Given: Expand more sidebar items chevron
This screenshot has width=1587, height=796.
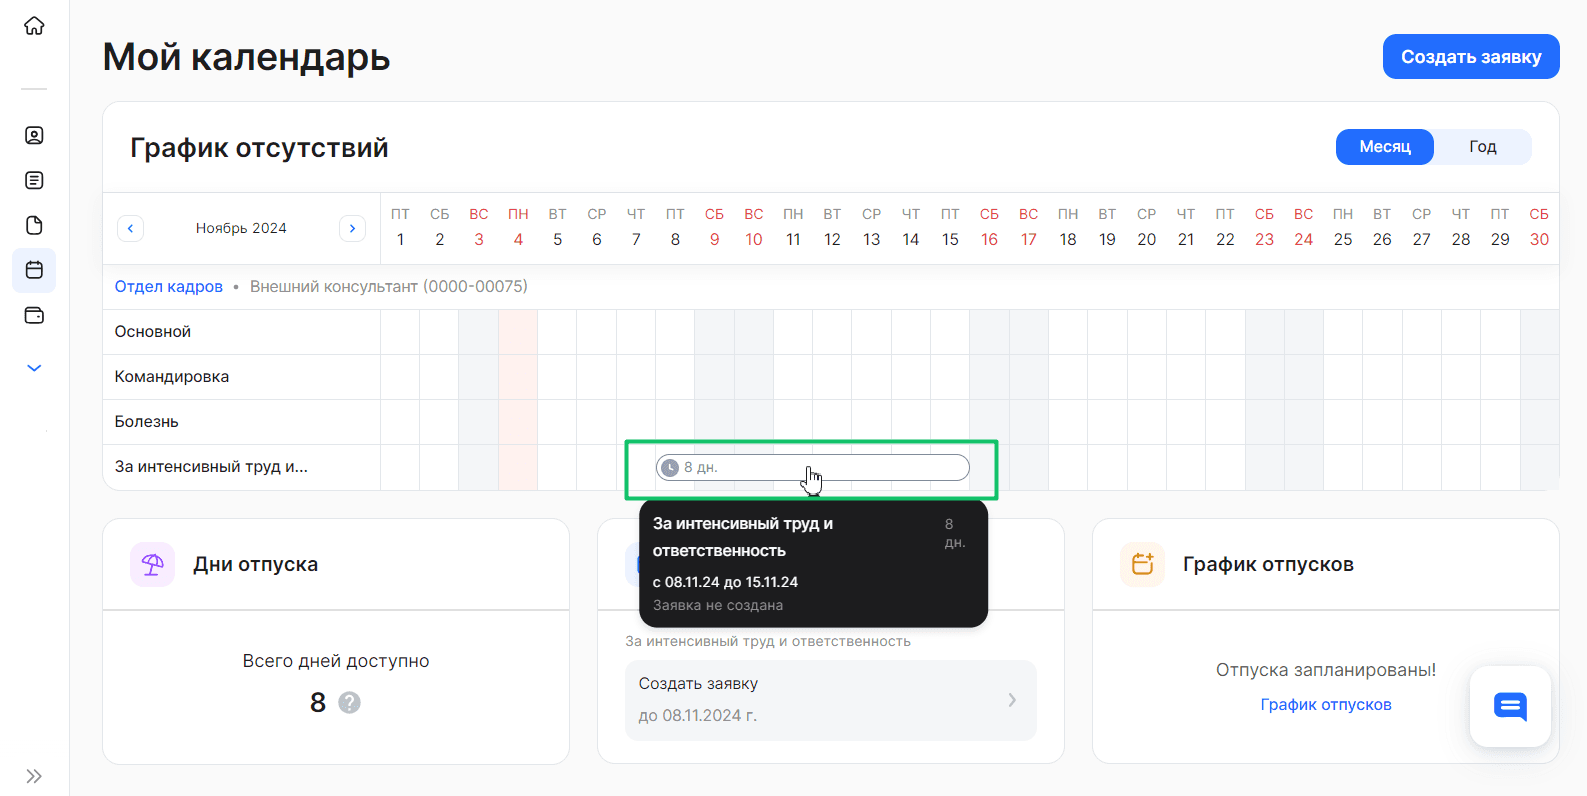Looking at the screenshot, I should click(x=34, y=368).
